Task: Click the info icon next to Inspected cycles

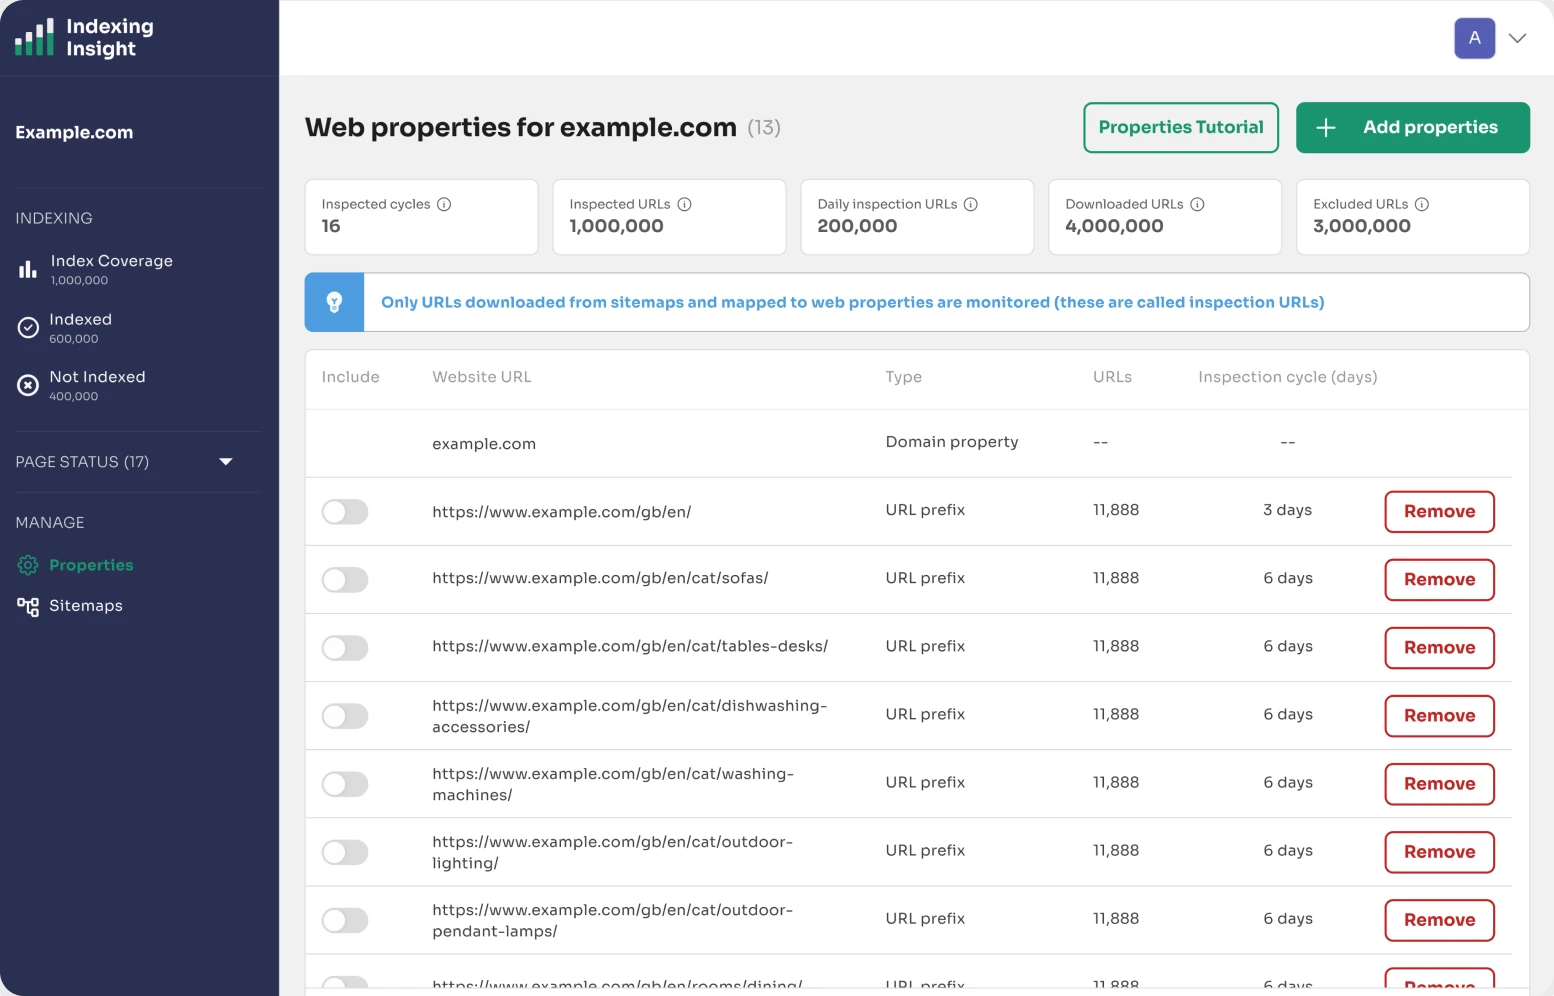Action: pos(444,203)
